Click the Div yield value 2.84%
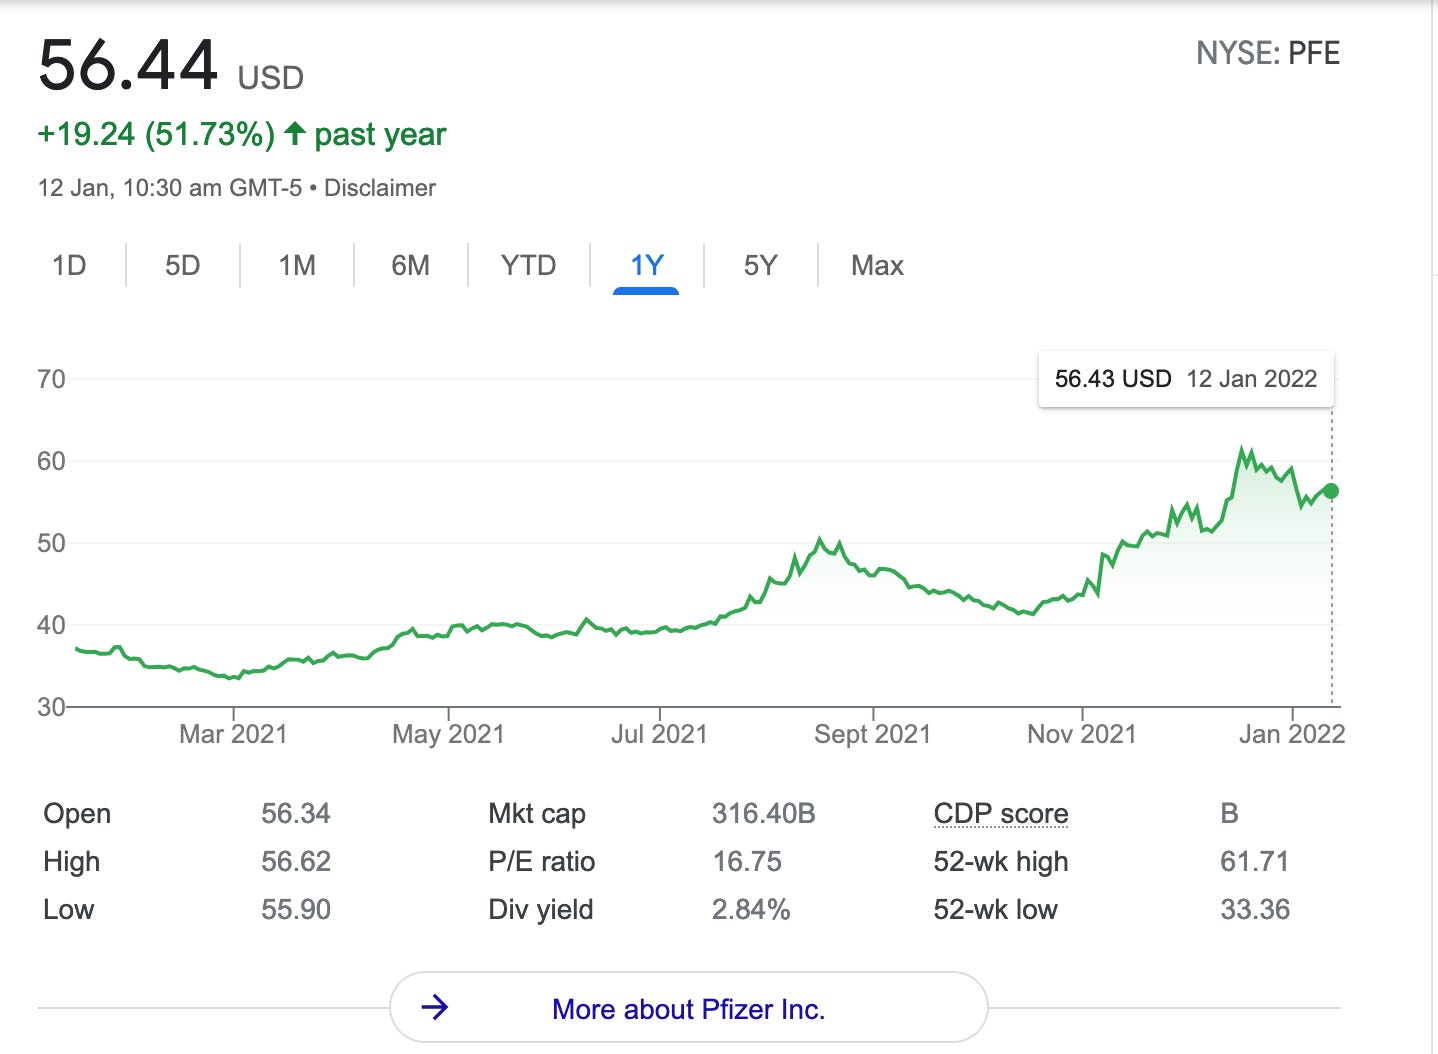 [751, 910]
